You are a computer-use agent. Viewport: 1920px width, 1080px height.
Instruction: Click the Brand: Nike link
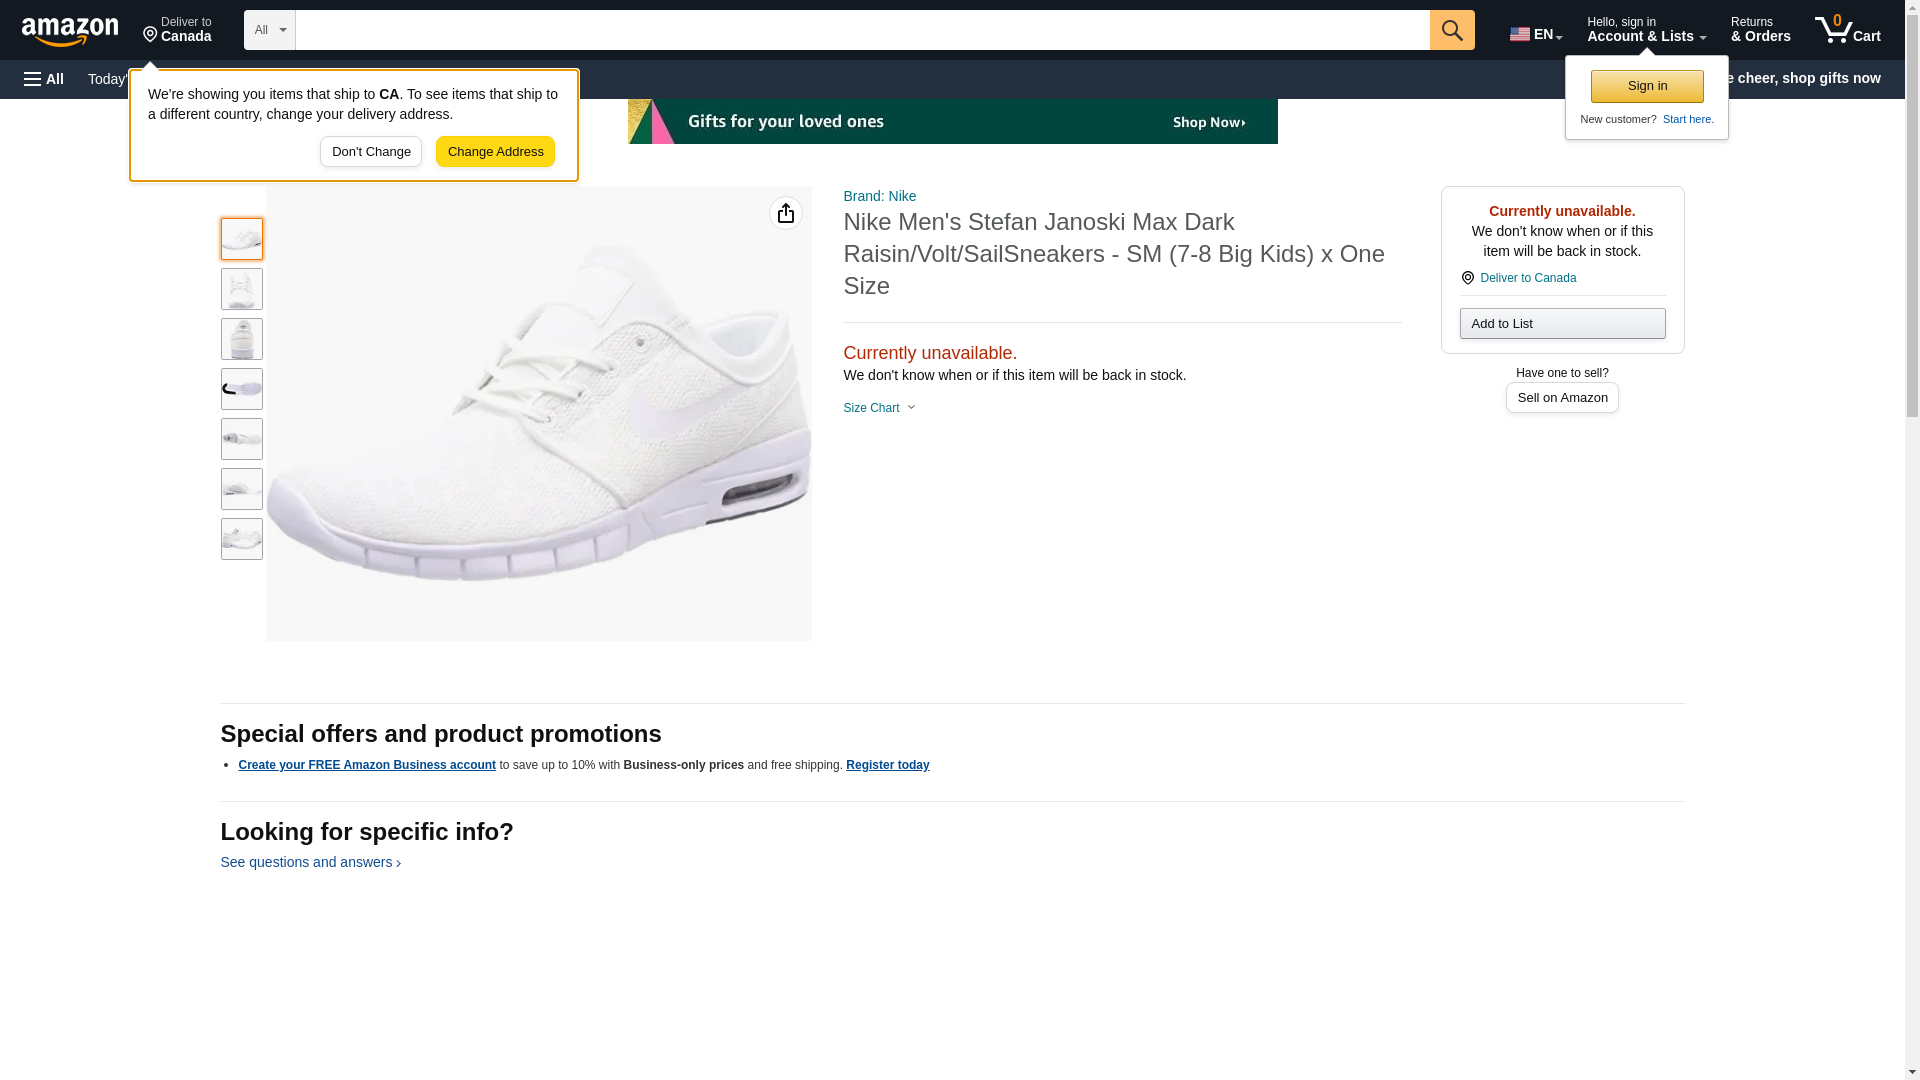pos(879,196)
